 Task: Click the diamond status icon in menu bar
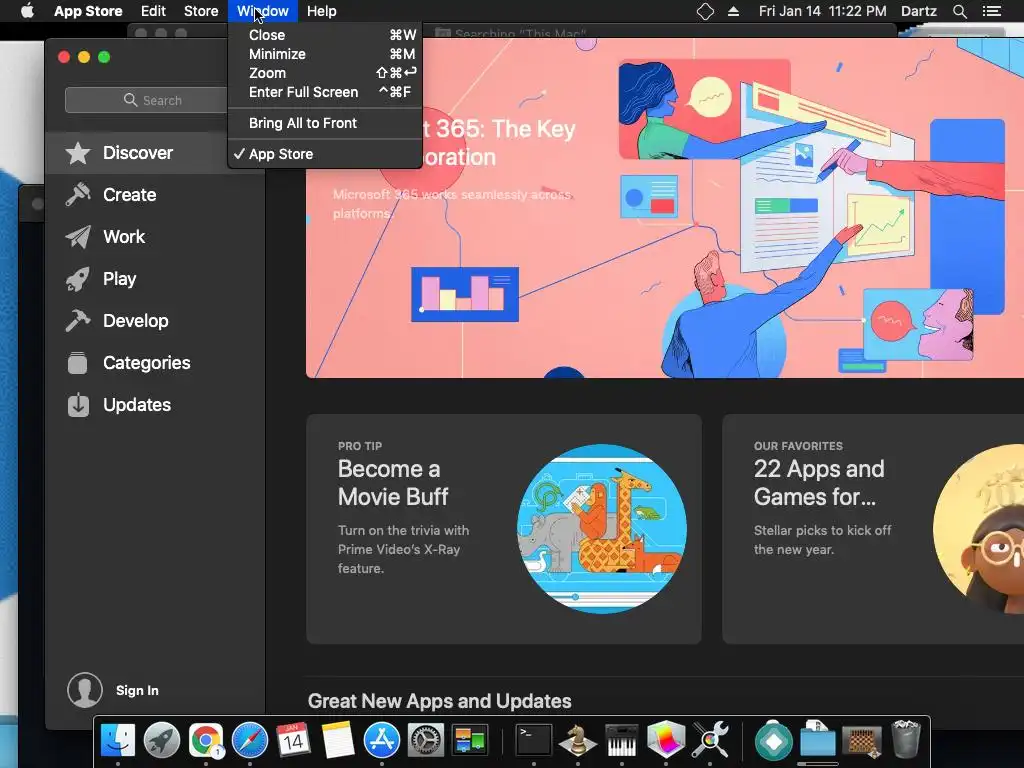coord(705,11)
